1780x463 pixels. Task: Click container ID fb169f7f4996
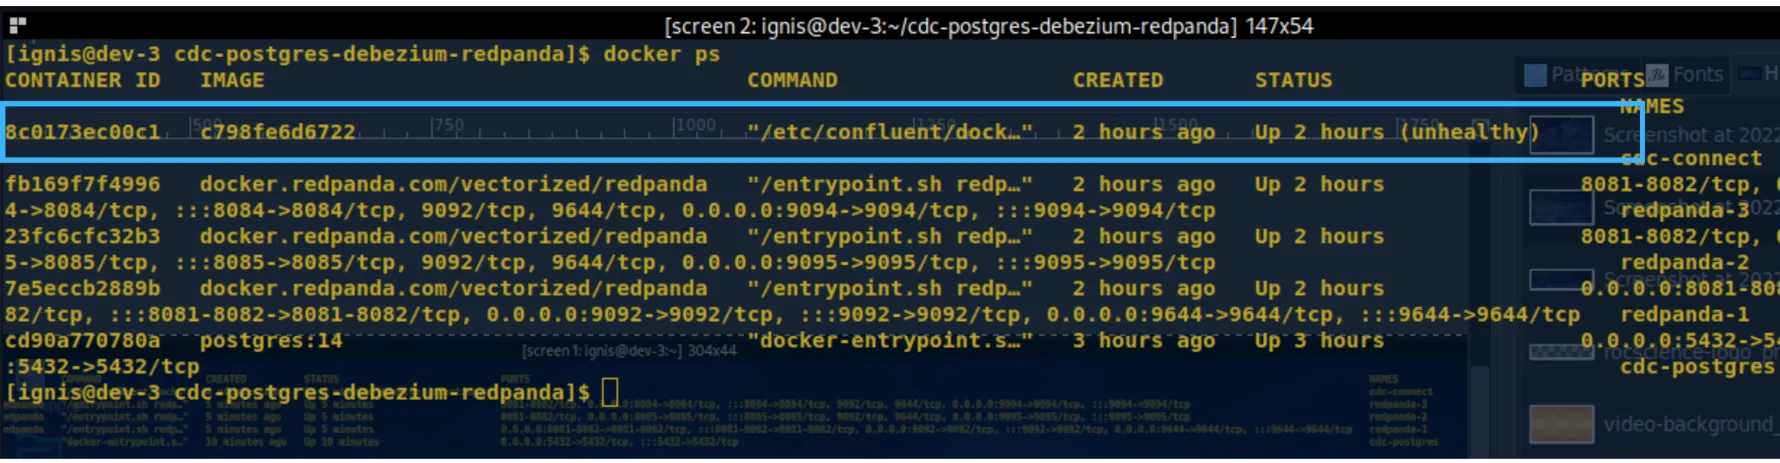83,184
